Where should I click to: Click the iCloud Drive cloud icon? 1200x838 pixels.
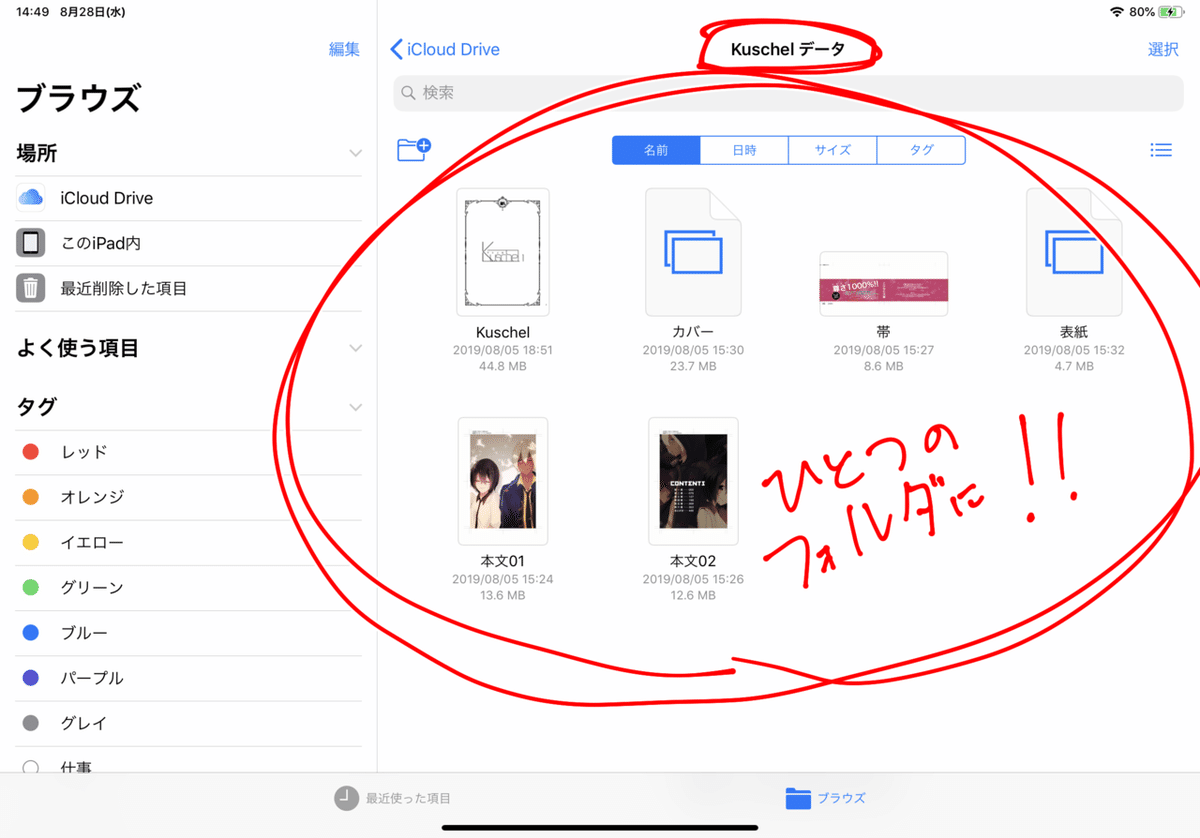coord(31,198)
